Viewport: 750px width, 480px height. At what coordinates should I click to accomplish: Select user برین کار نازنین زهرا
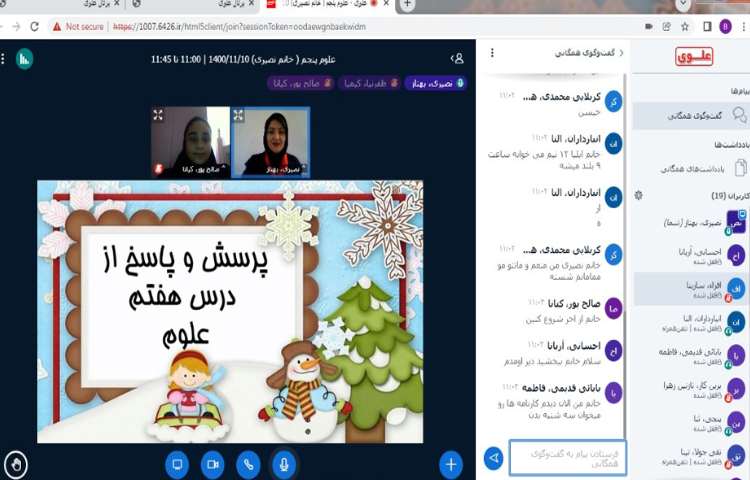[x=692, y=389]
